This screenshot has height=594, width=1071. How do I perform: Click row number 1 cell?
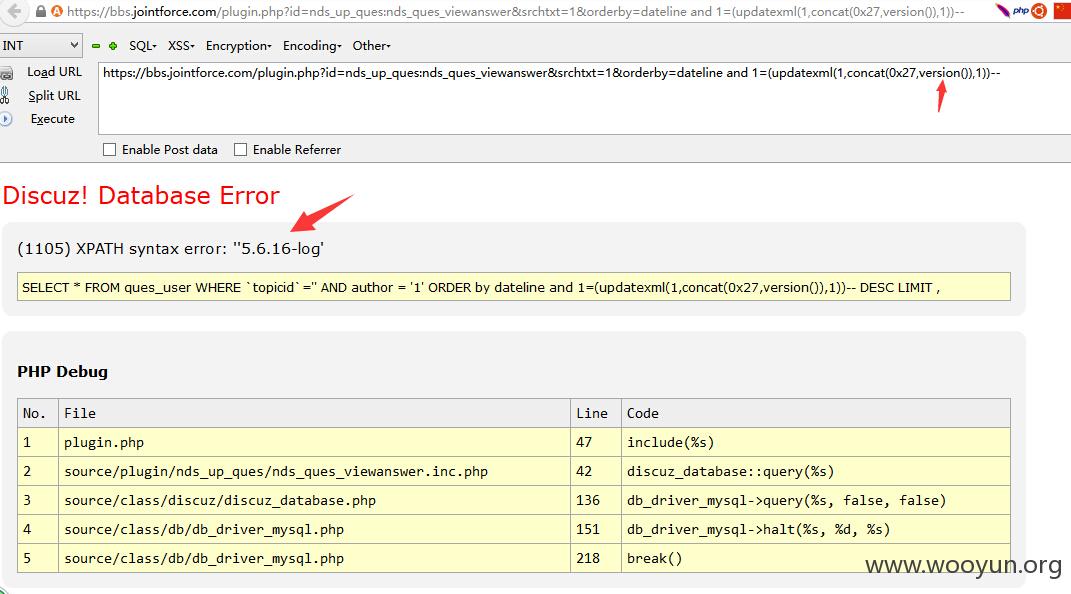click(38, 442)
